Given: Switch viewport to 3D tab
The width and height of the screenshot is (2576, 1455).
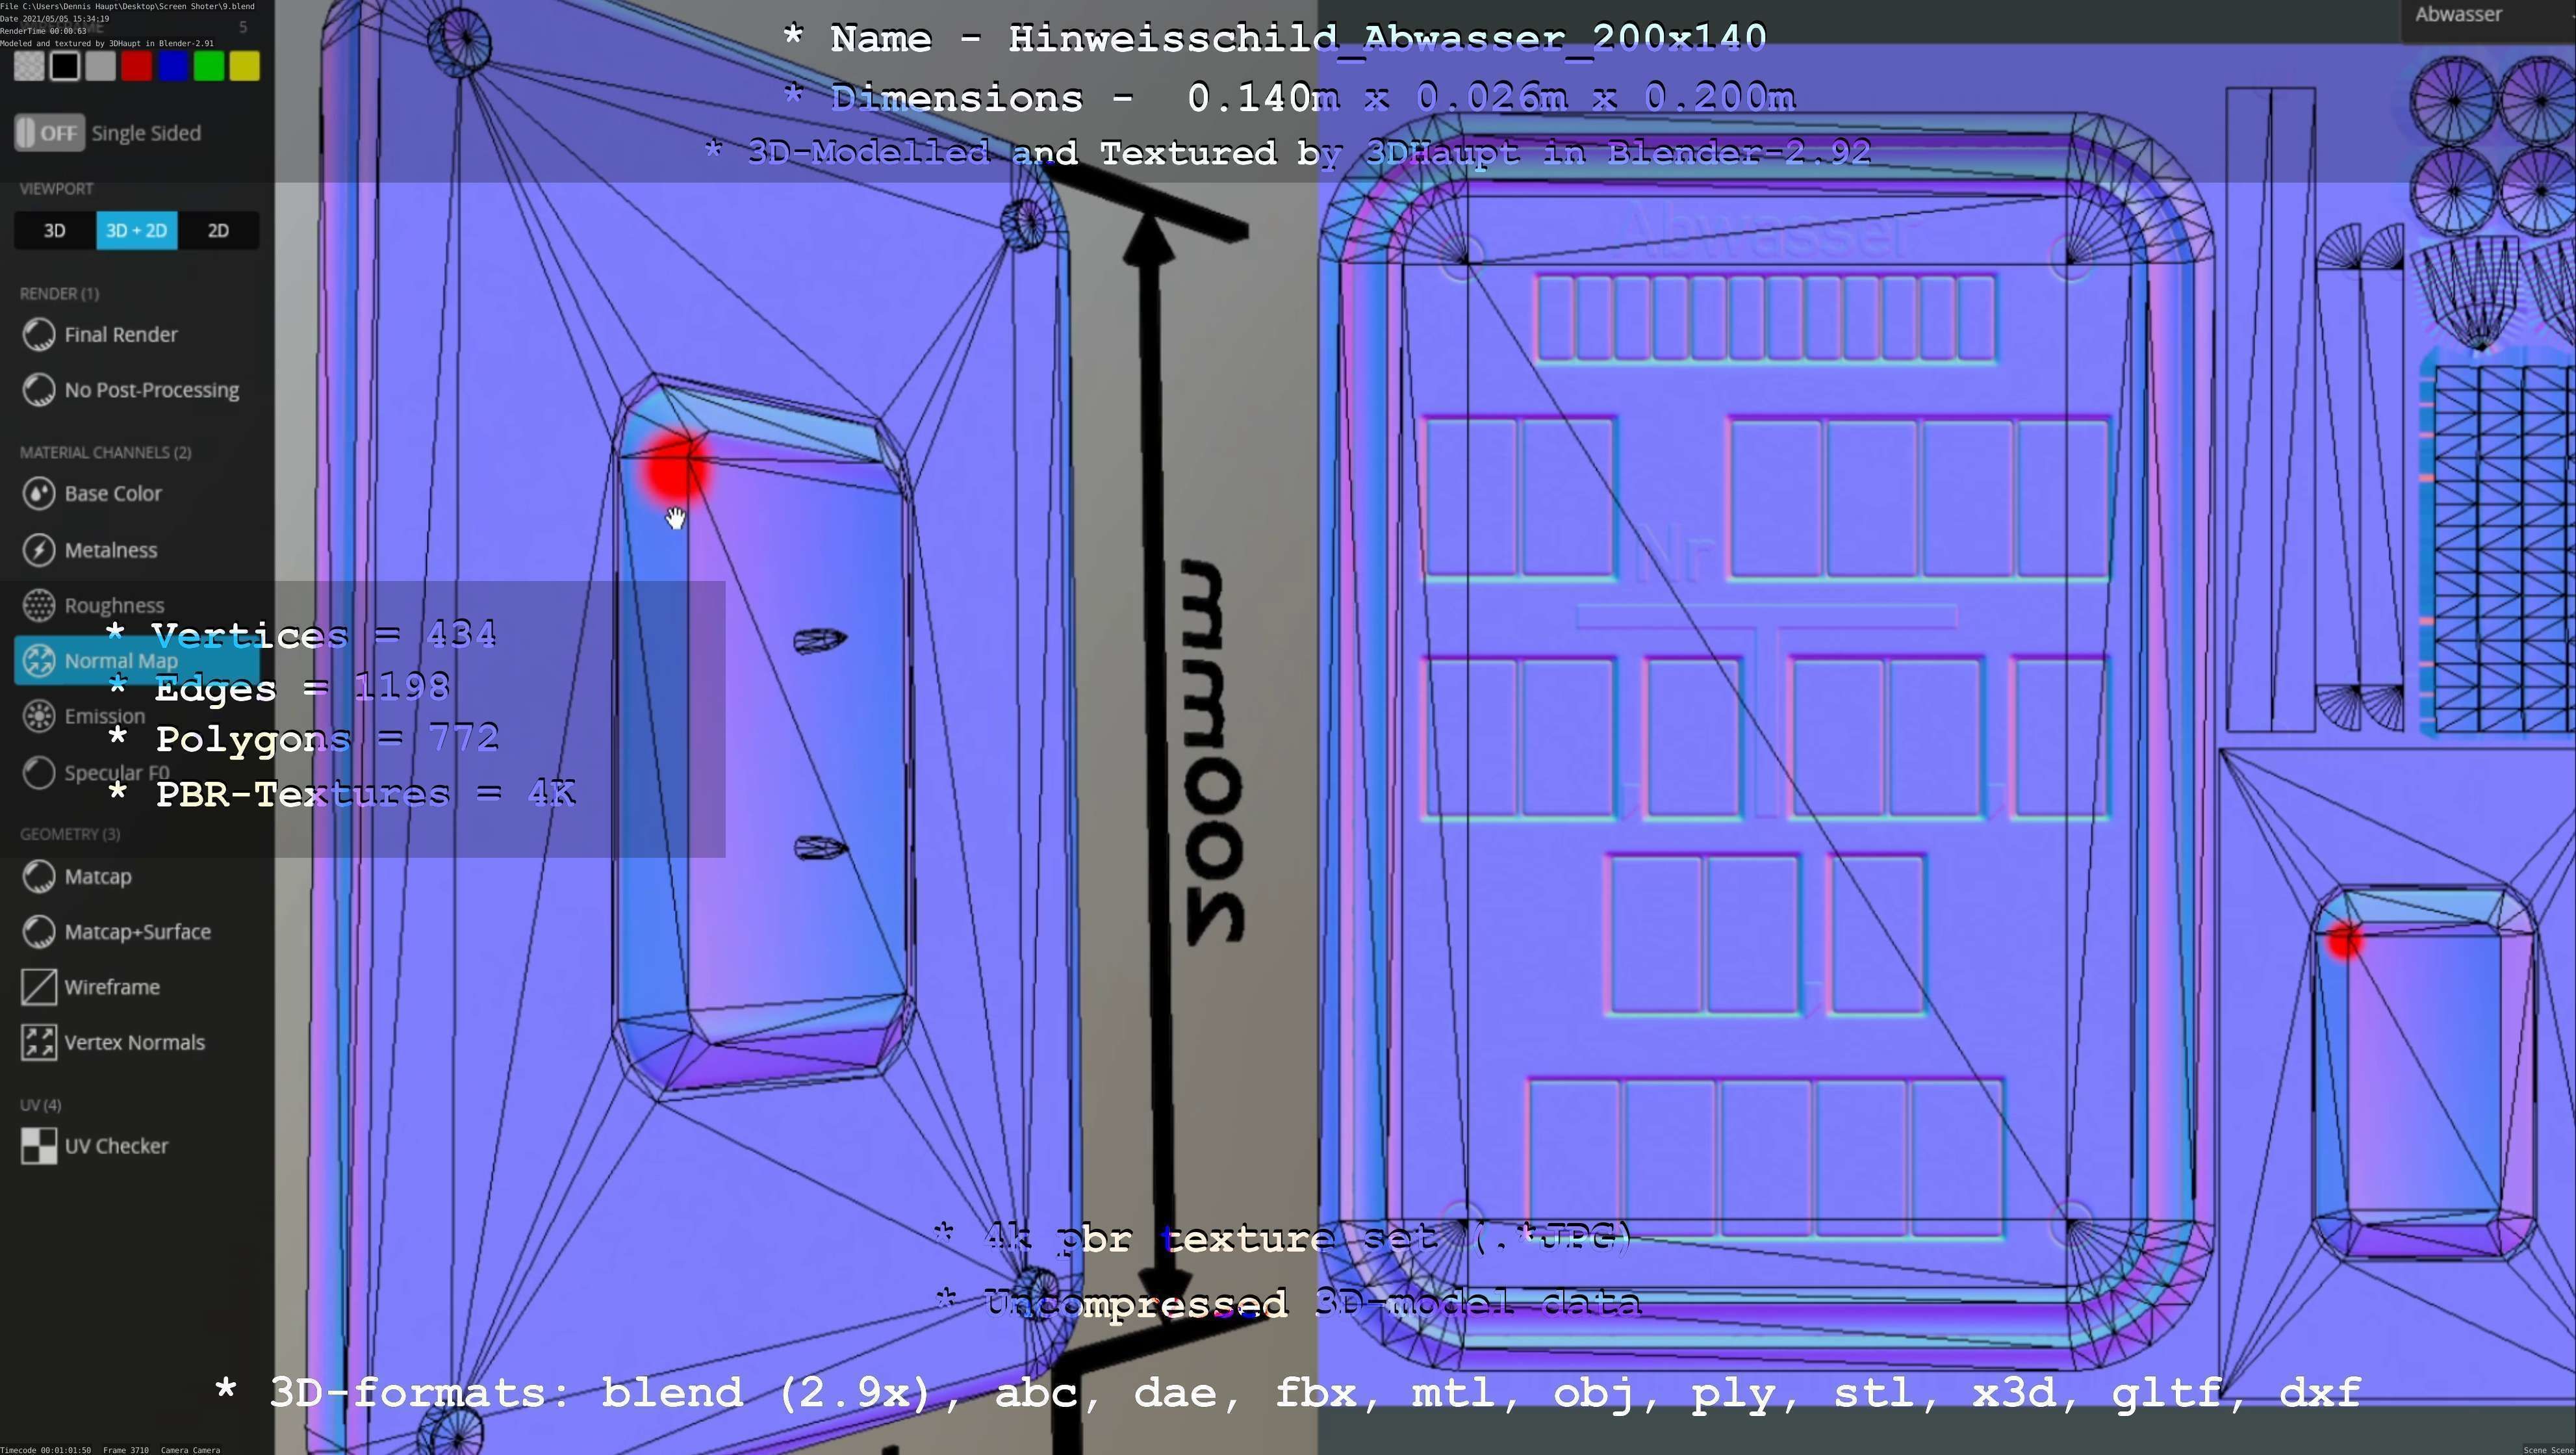Looking at the screenshot, I should coord(55,231).
